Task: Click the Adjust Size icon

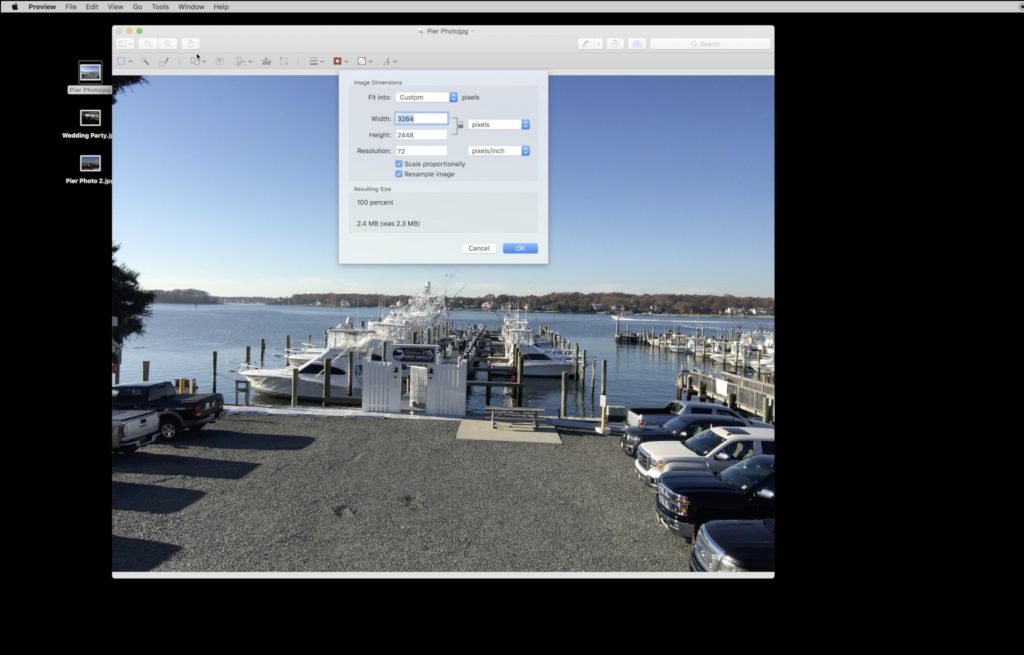Action: (x=284, y=61)
